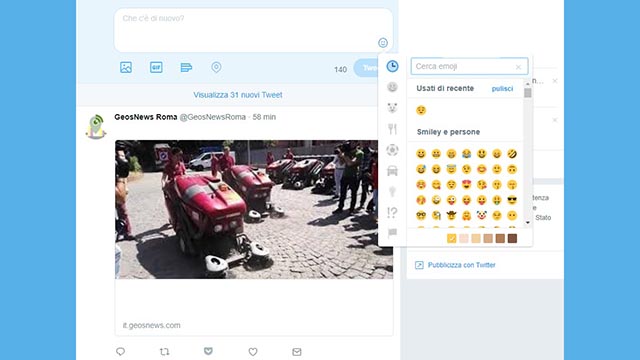This screenshot has height=360, width=640.
Task: Open the GeosNews Roma avatar
Action: pyautogui.click(x=96, y=127)
